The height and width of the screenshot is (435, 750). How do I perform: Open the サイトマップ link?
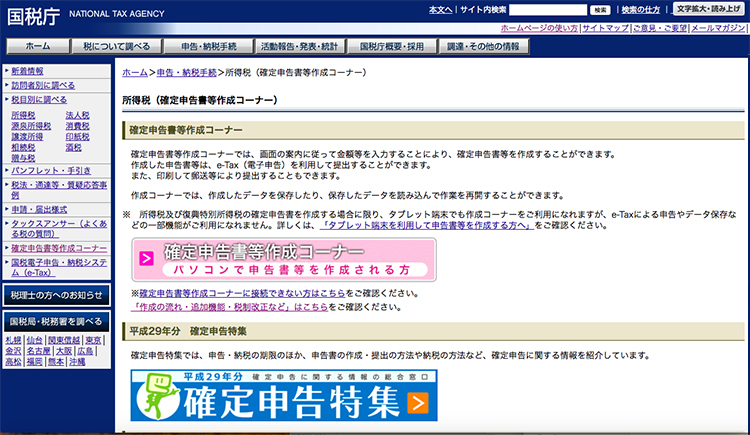(x=604, y=29)
